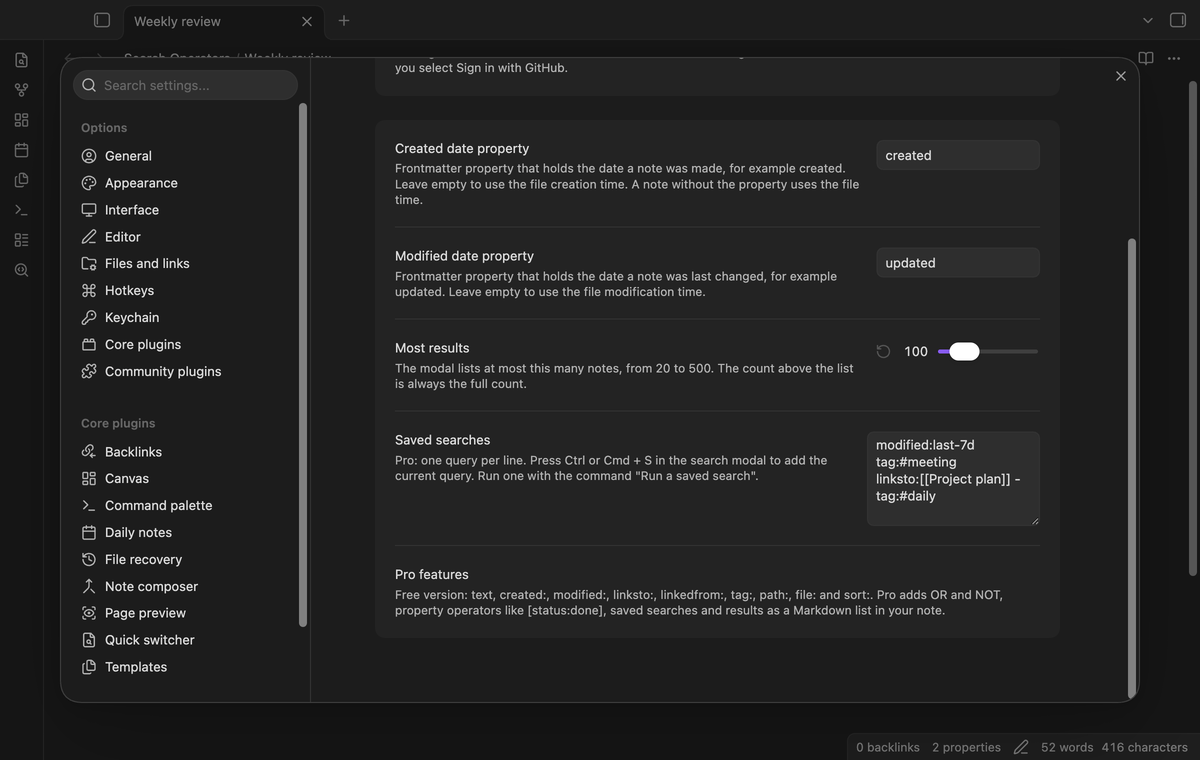This screenshot has height=760, width=1200.
Task: Click 416 characters in status bar
Action: click(1145, 747)
